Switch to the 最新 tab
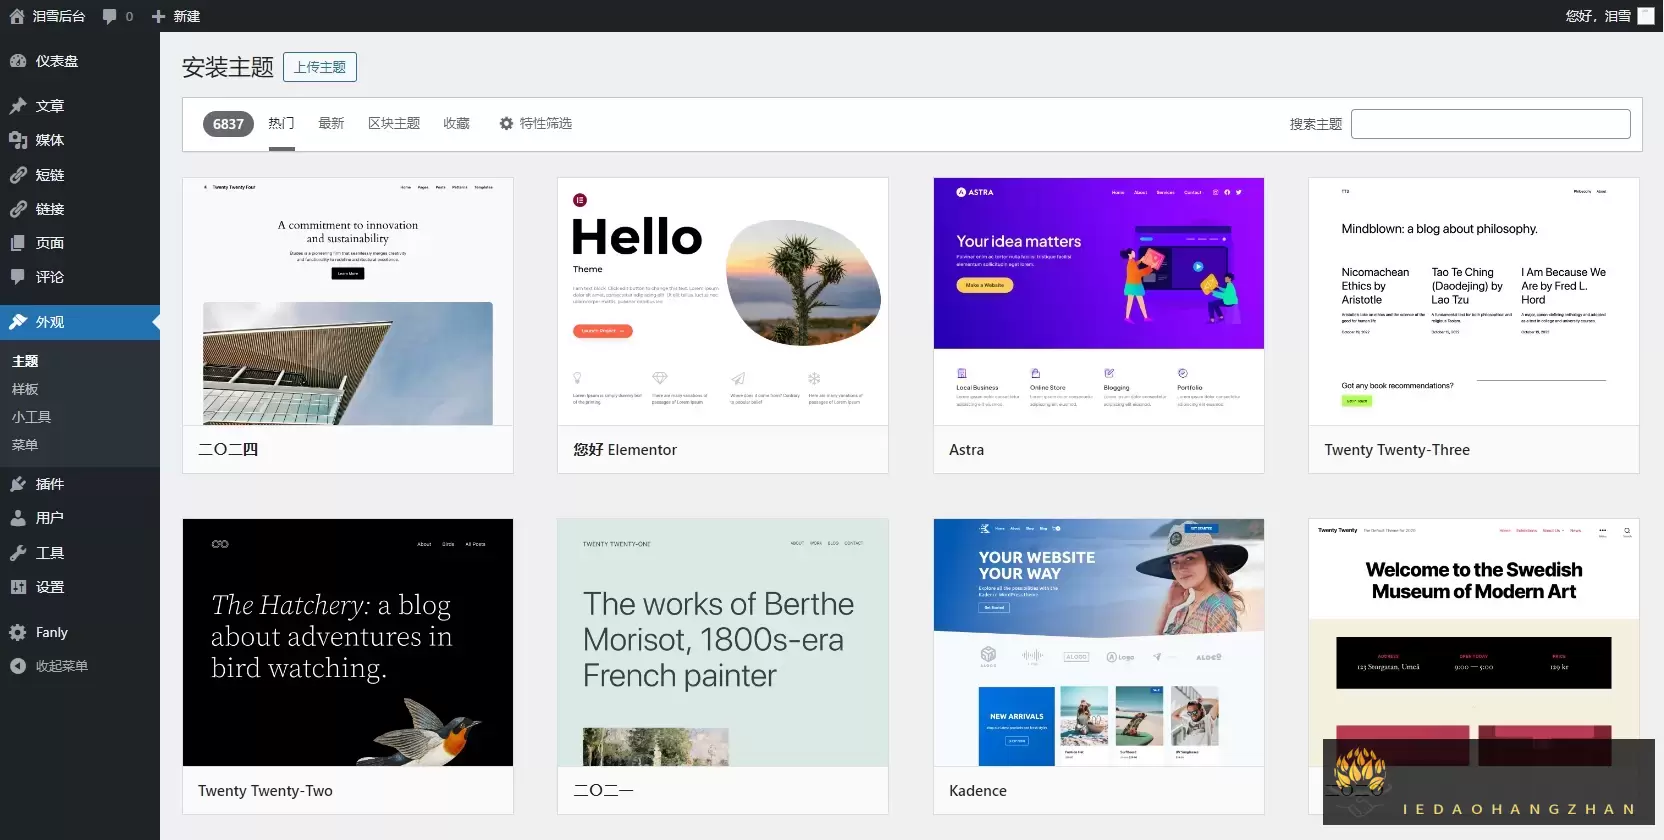The width and height of the screenshot is (1664, 840). click(331, 123)
